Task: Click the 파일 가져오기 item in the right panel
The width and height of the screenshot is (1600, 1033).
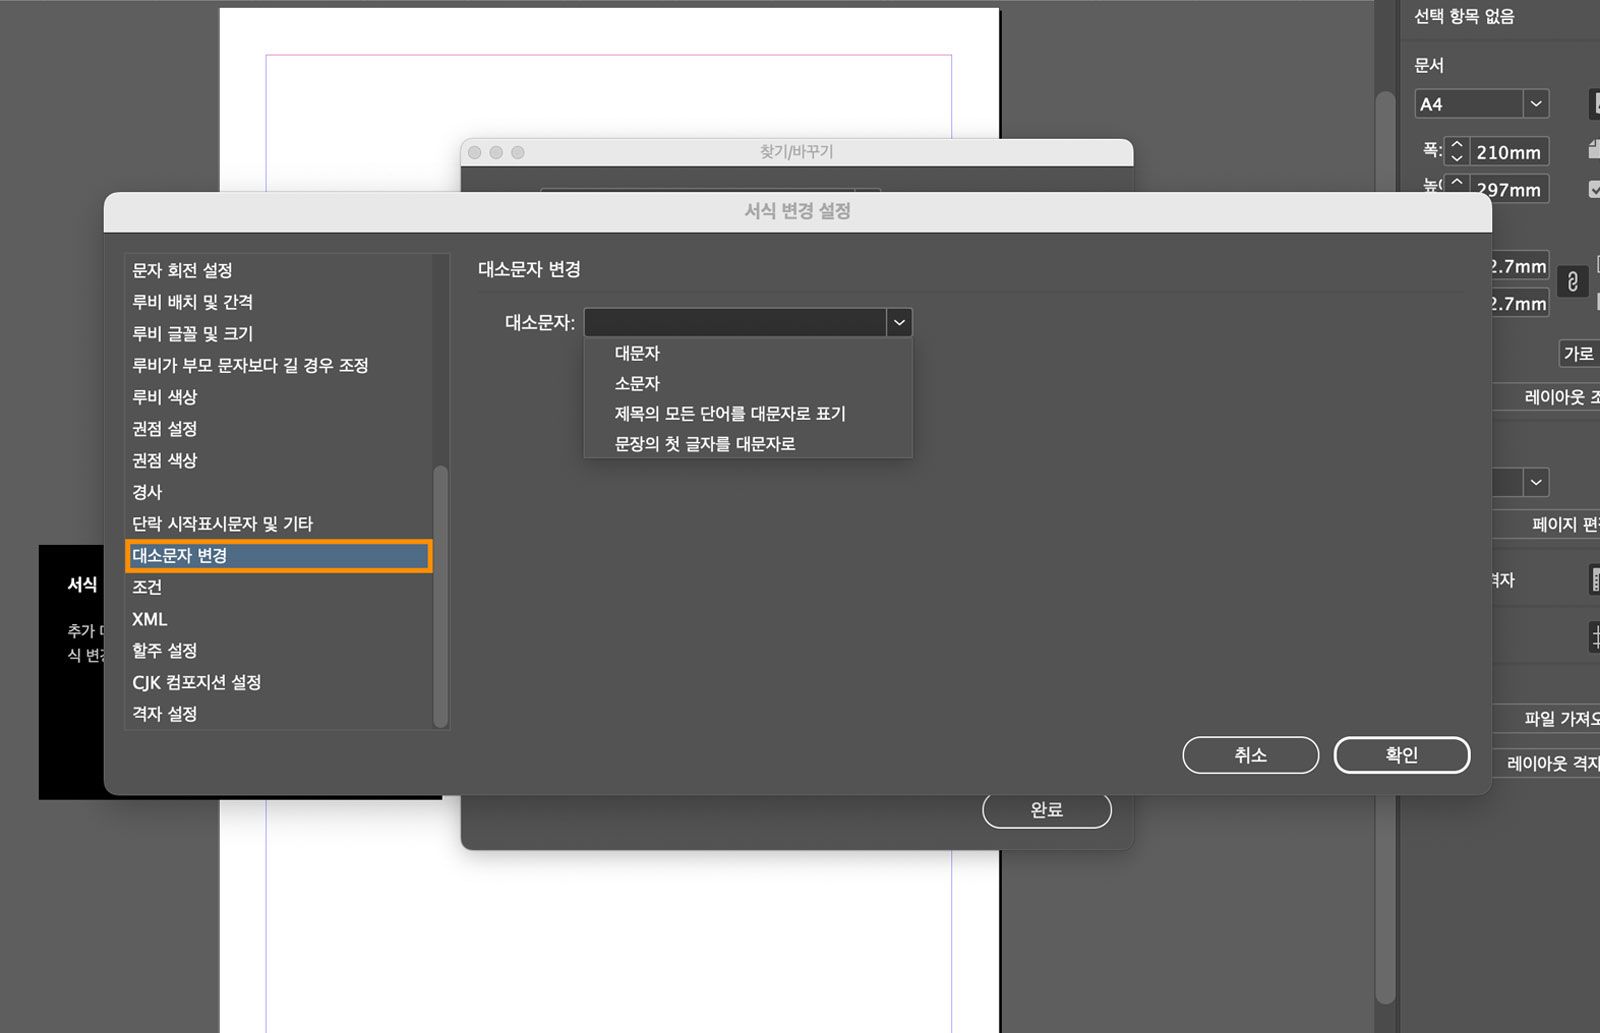Action: coord(1553,717)
